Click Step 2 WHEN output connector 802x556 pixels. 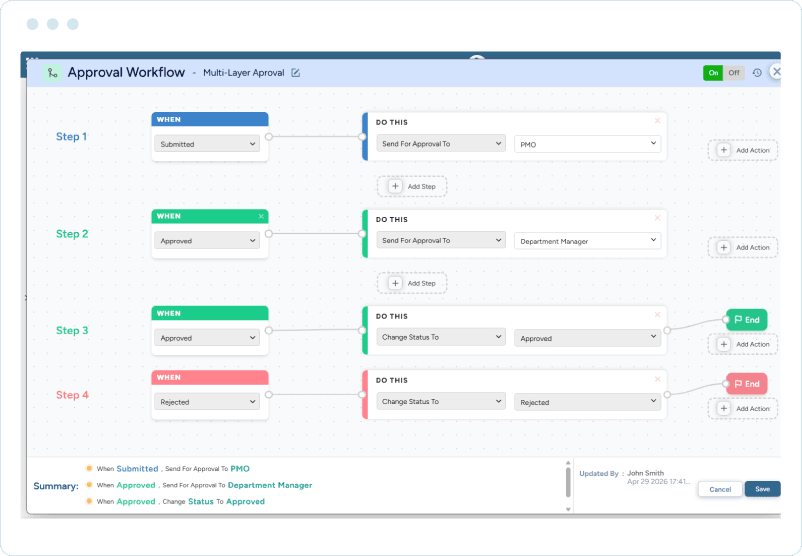click(x=269, y=234)
